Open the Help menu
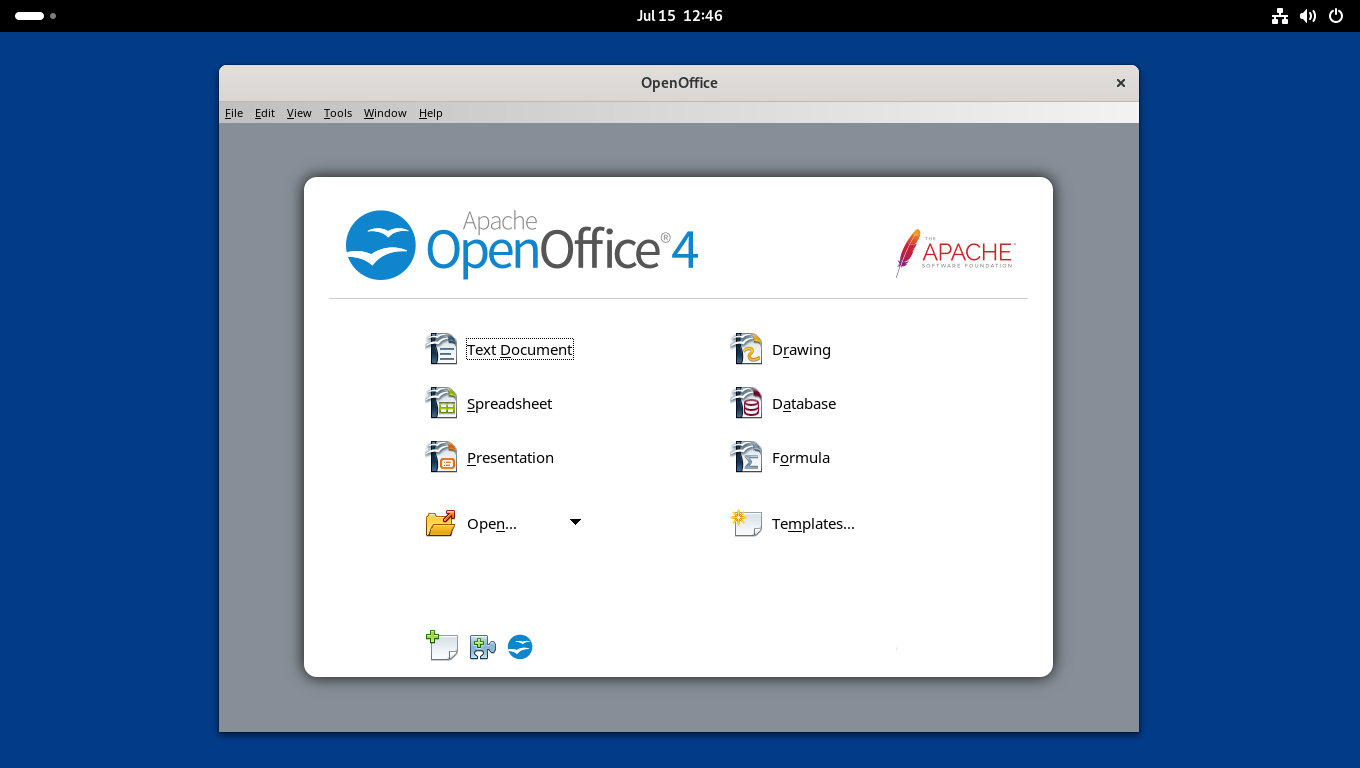This screenshot has height=768, width=1360. (x=431, y=113)
